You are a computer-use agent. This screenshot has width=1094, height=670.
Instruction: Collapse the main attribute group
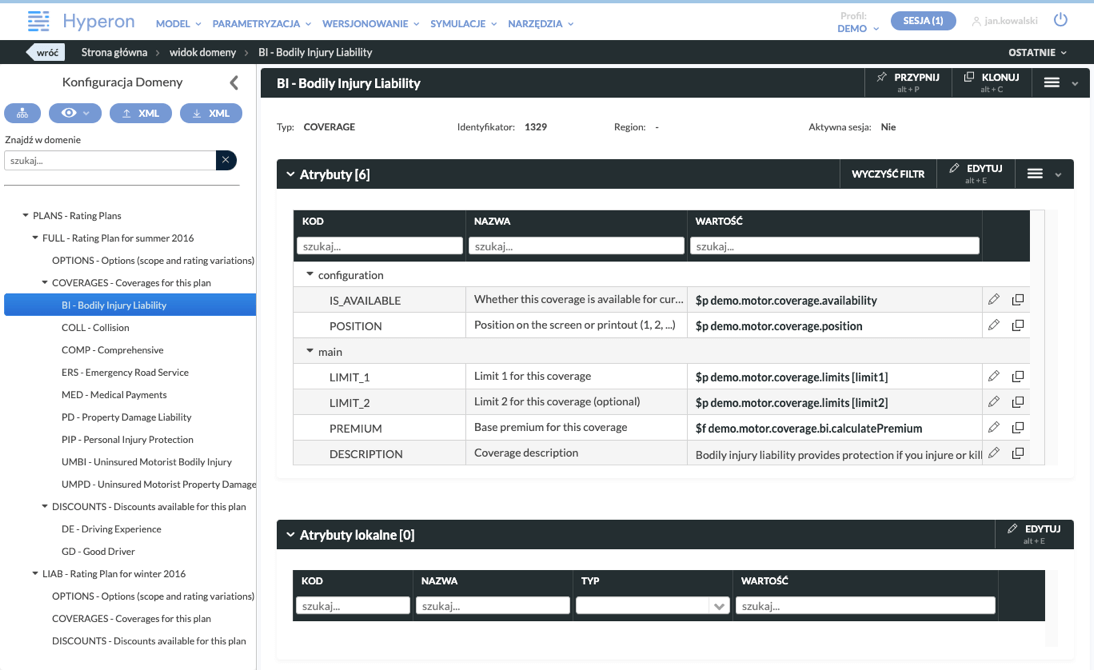[x=310, y=351]
